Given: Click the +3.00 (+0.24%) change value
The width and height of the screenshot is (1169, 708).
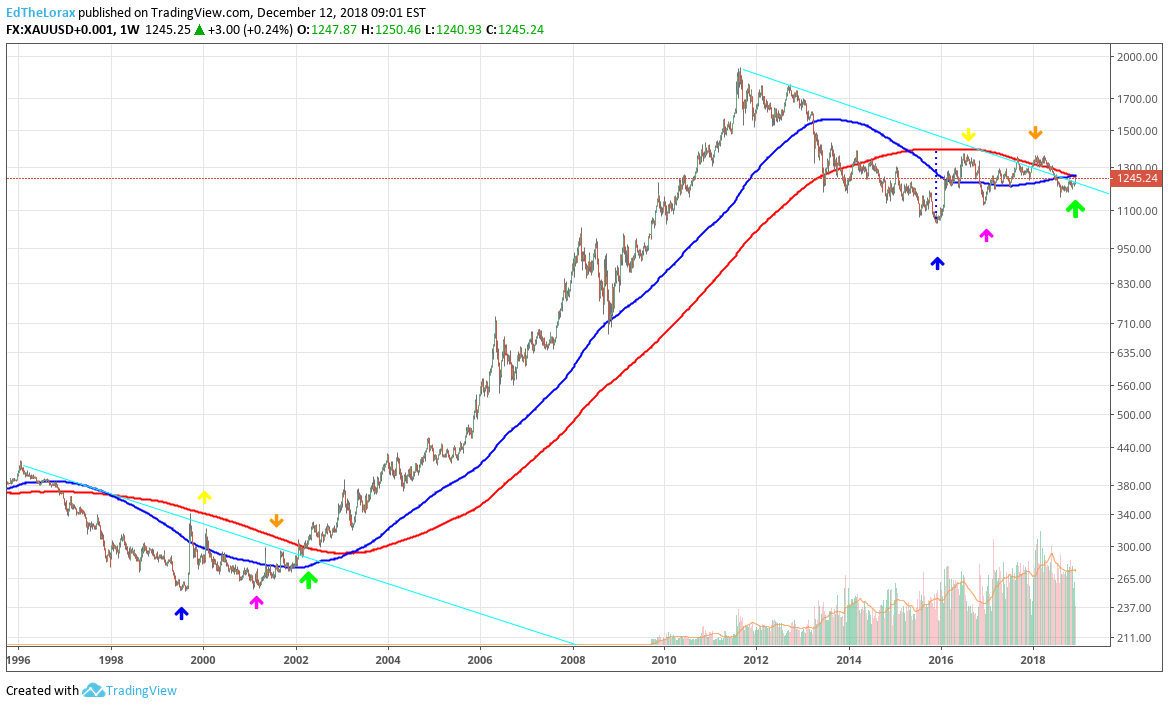Looking at the screenshot, I should [250, 30].
